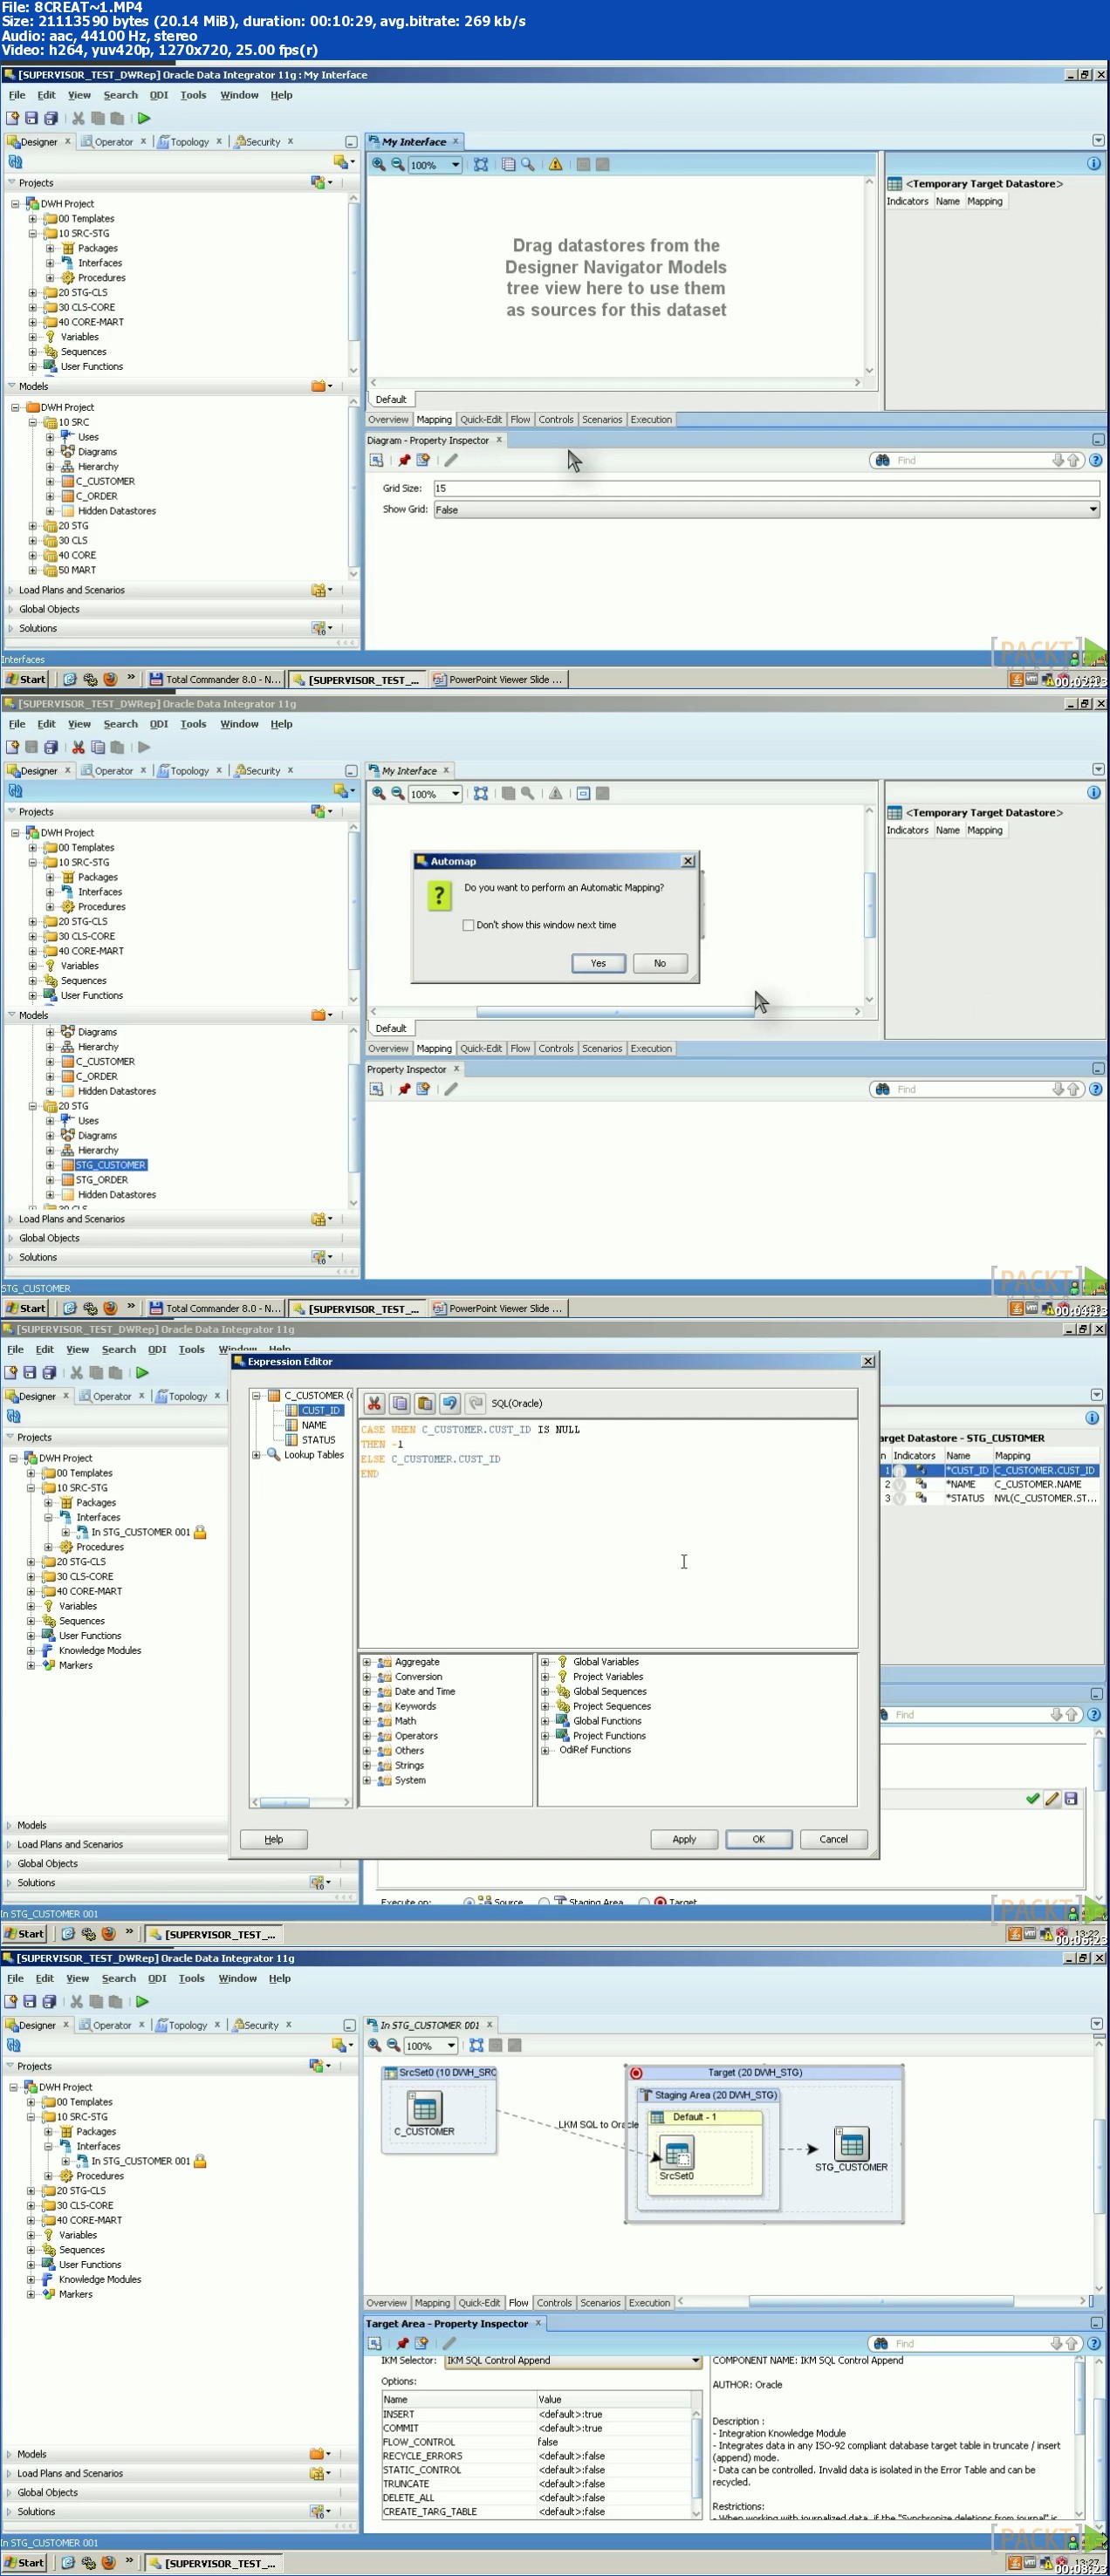Click the greyed Redo icon beside SQL(Oracle) label
This screenshot has height=2576, width=1110.
point(475,1403)
